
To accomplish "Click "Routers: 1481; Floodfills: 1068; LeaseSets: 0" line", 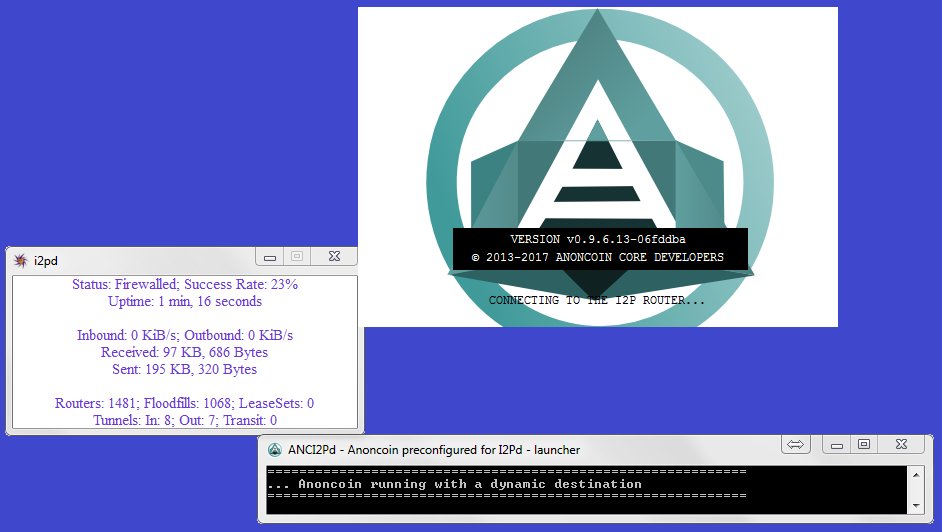I will coord(184,403).
